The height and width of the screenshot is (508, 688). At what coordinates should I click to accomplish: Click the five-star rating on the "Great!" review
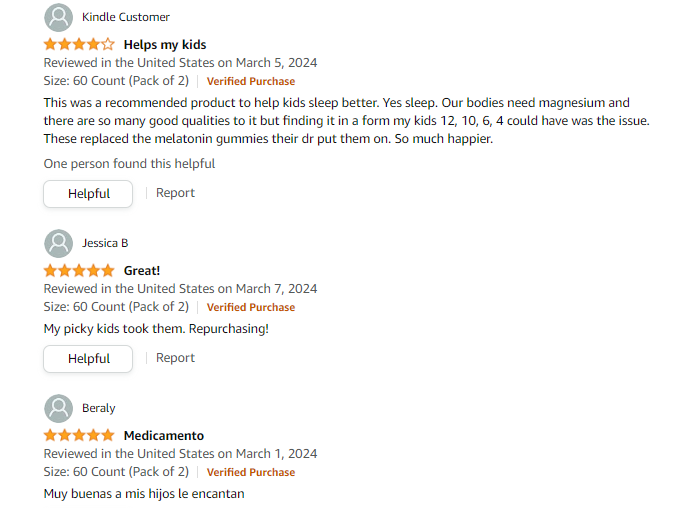point(79,271)
